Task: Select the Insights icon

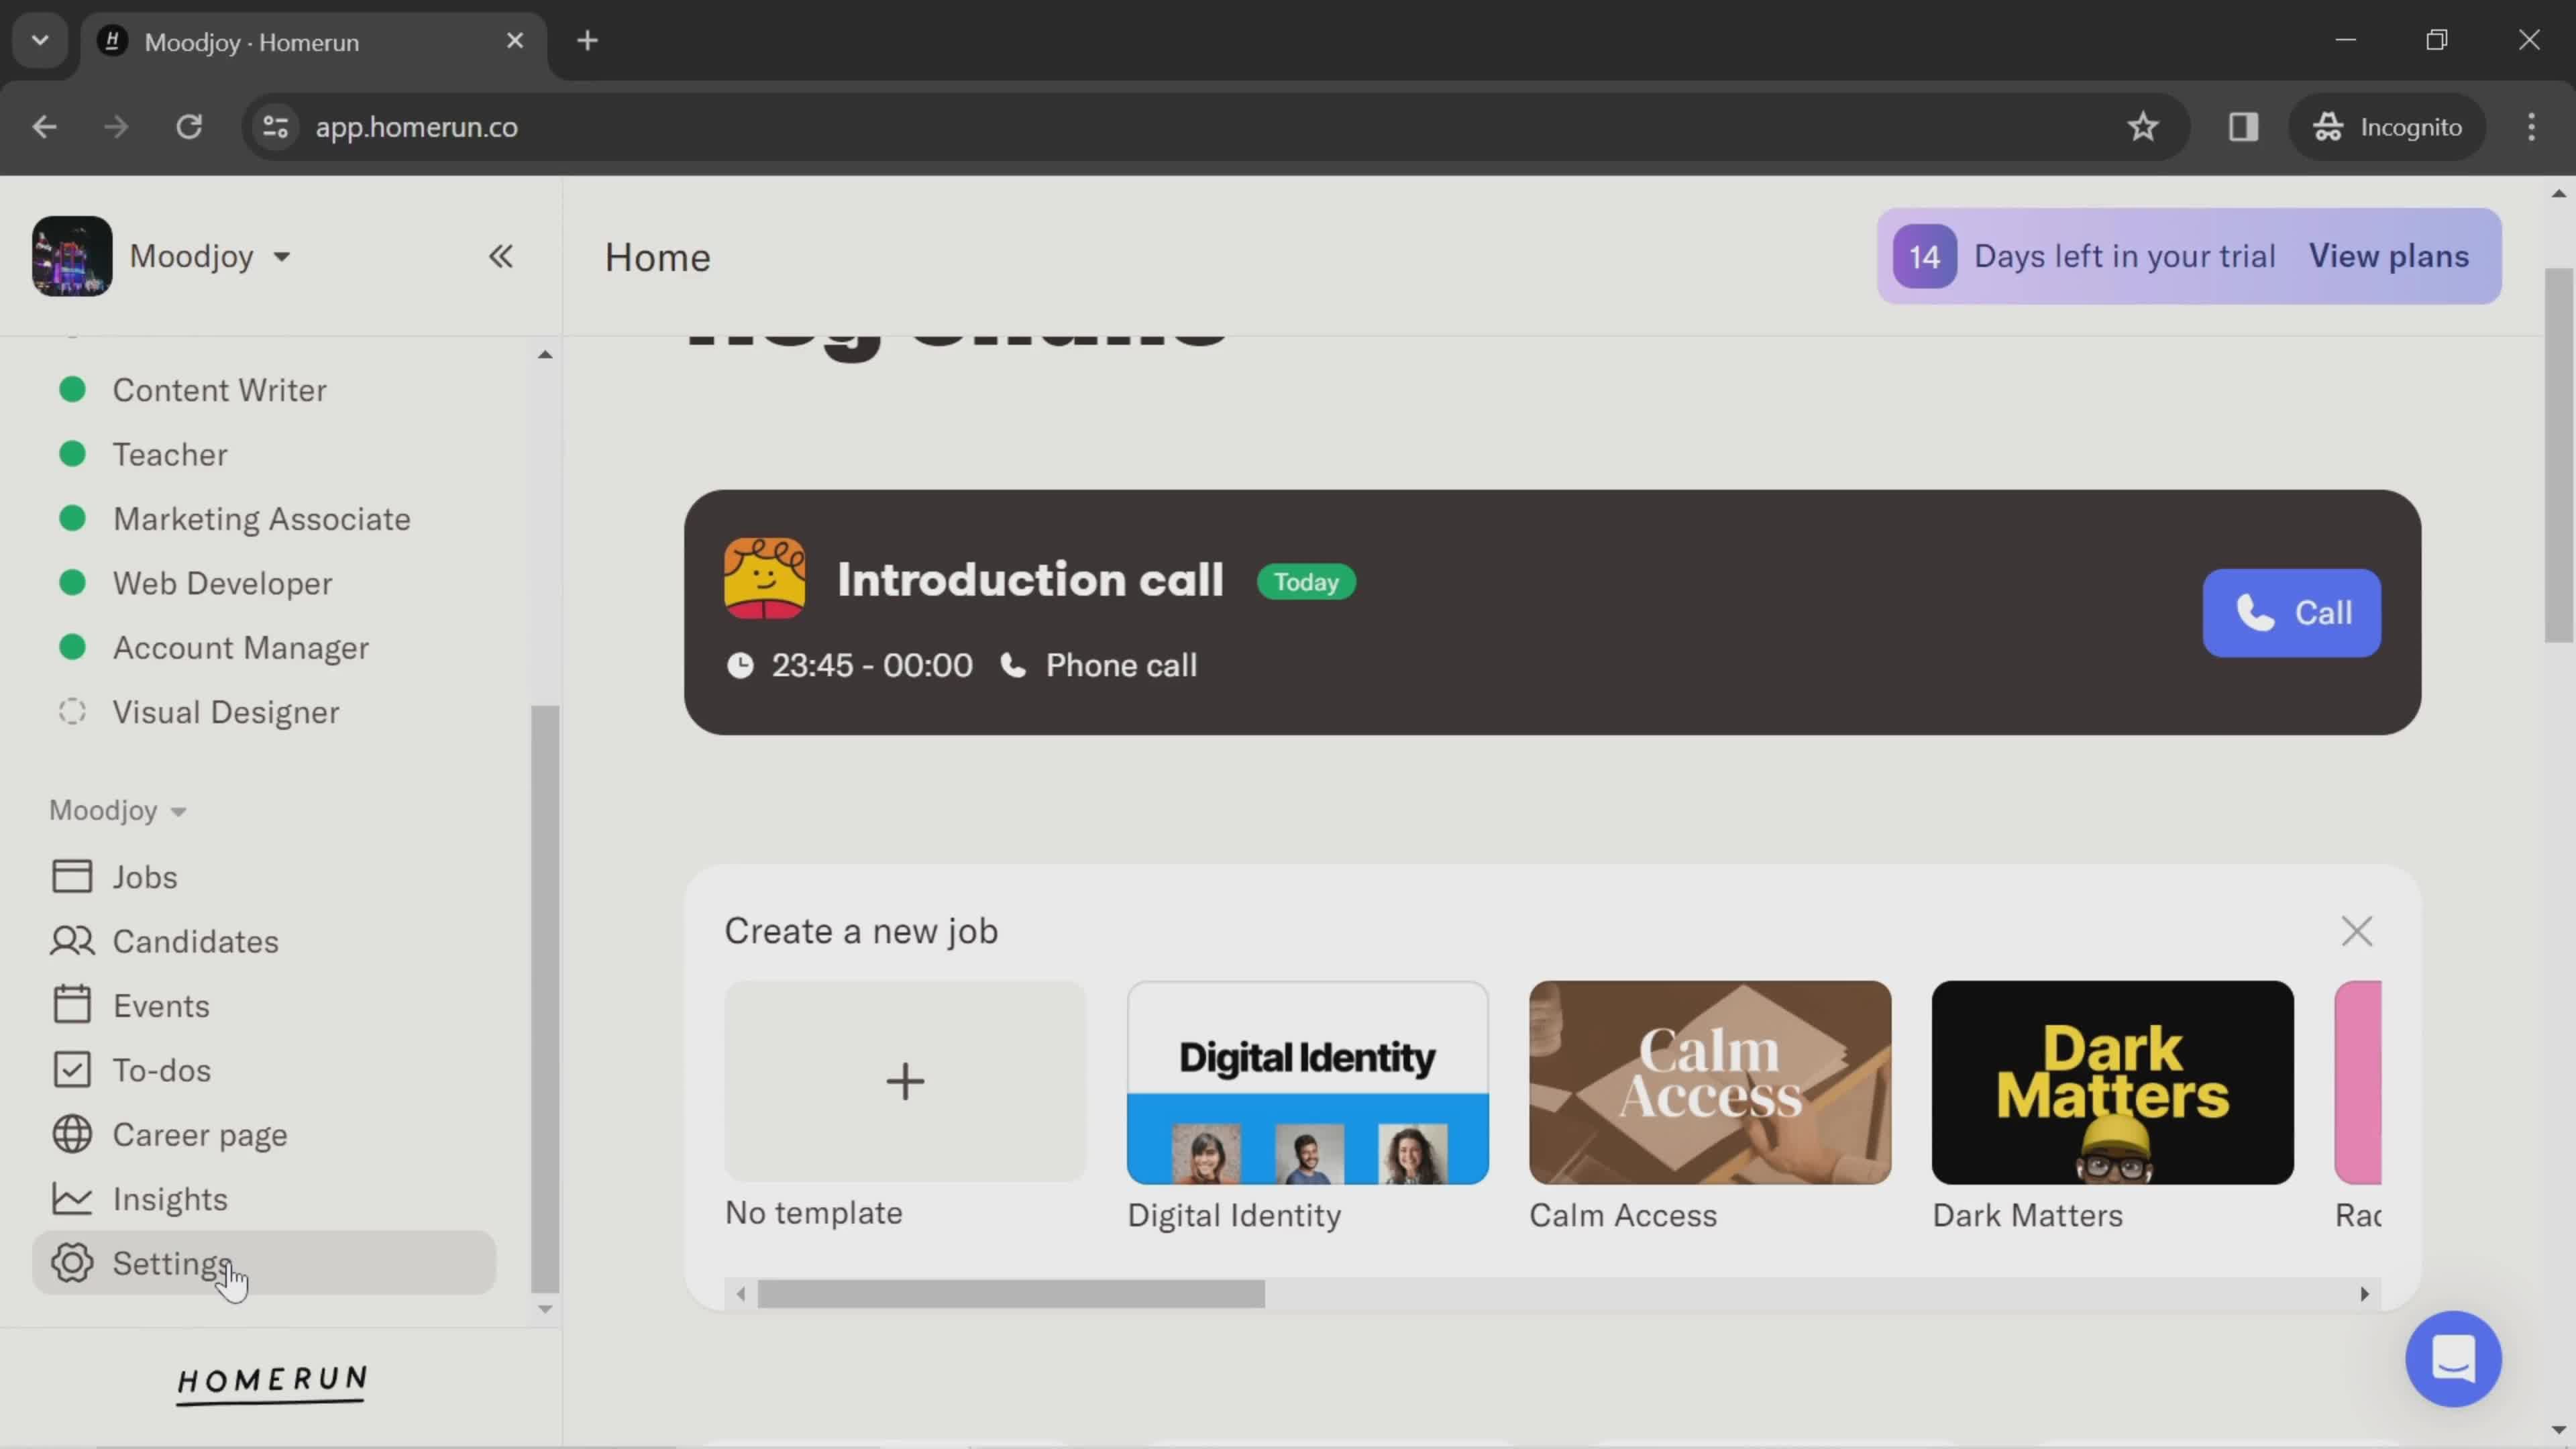Action: click(70, 1199)
